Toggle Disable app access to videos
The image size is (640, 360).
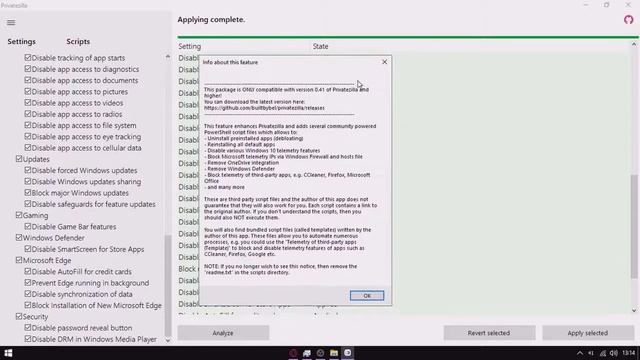pyautogui.click(x=28, y=102)
